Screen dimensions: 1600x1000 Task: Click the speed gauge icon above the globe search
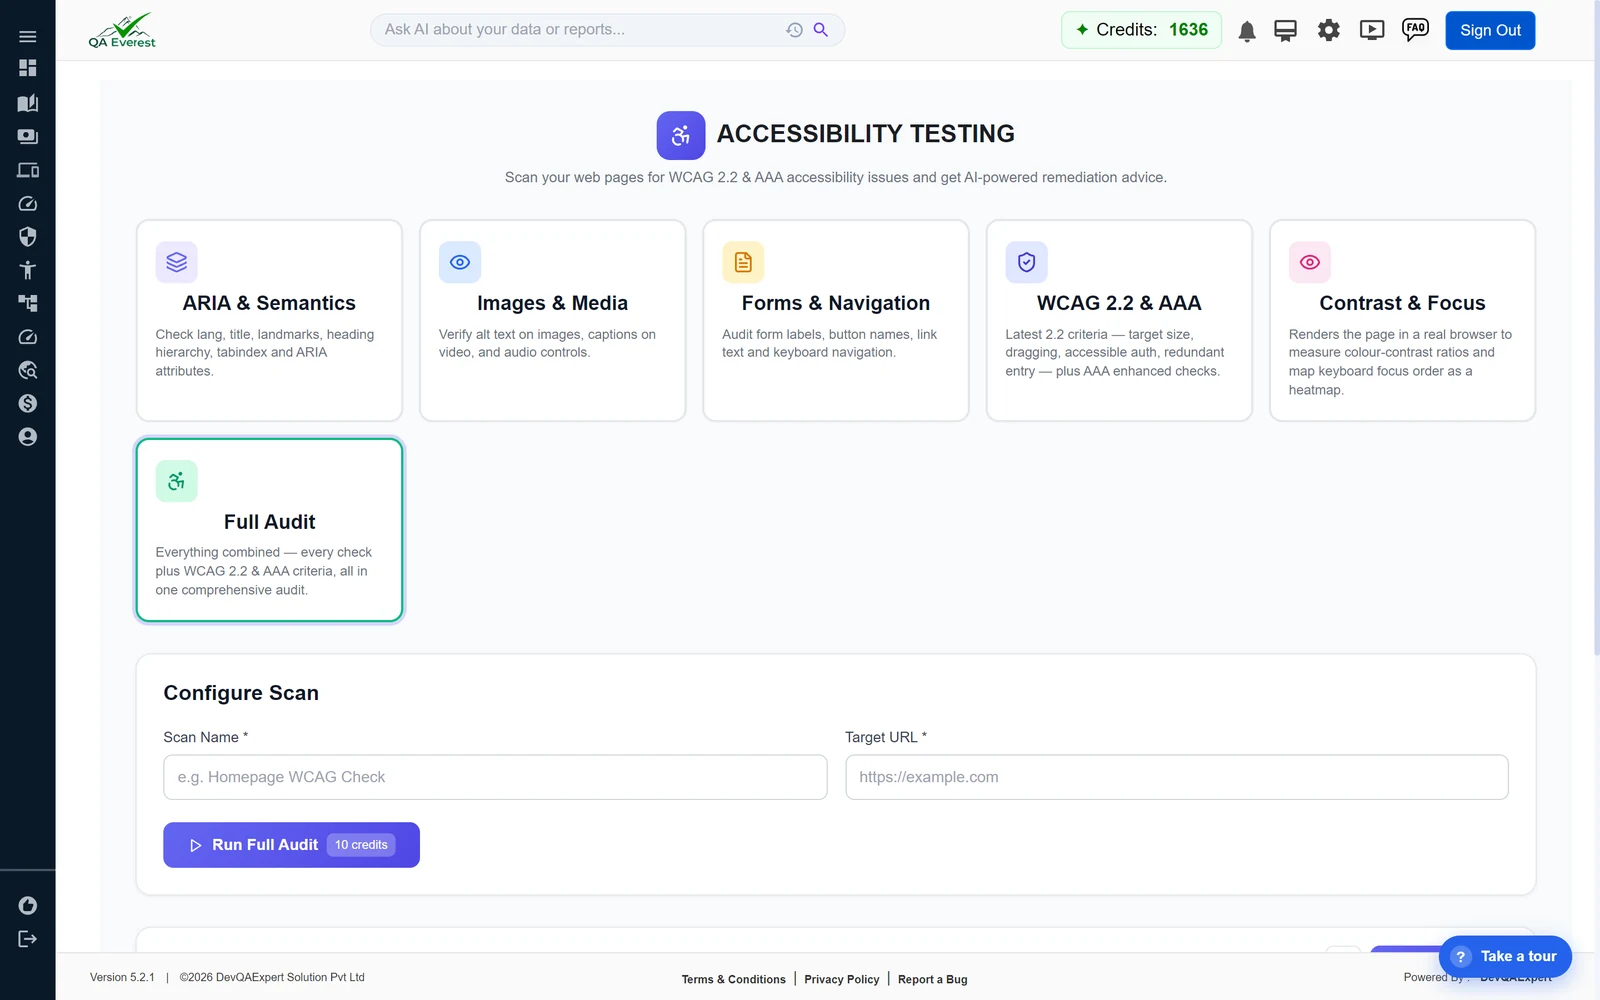point(27,337)
